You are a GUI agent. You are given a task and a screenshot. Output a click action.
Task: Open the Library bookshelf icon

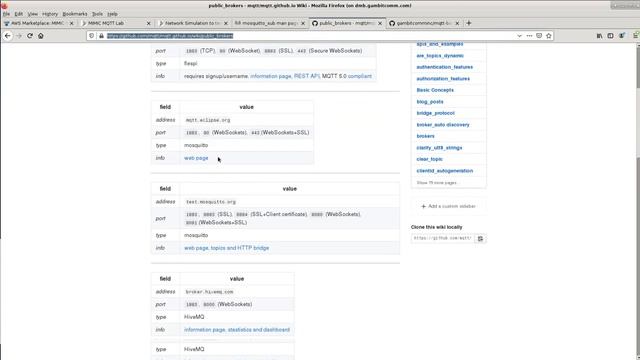coord(599,36)
